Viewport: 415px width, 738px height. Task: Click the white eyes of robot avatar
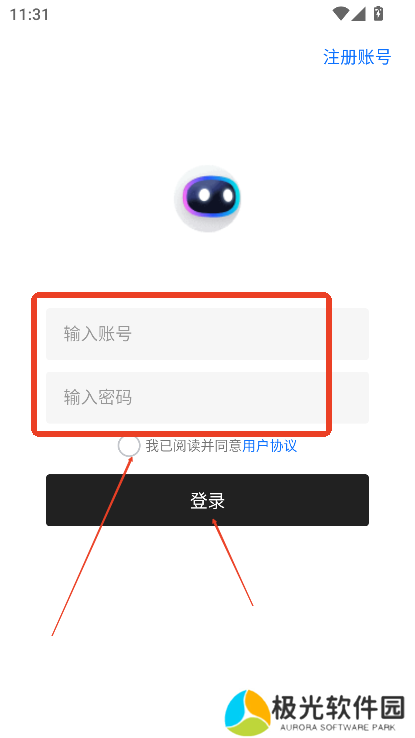point(215,194)
